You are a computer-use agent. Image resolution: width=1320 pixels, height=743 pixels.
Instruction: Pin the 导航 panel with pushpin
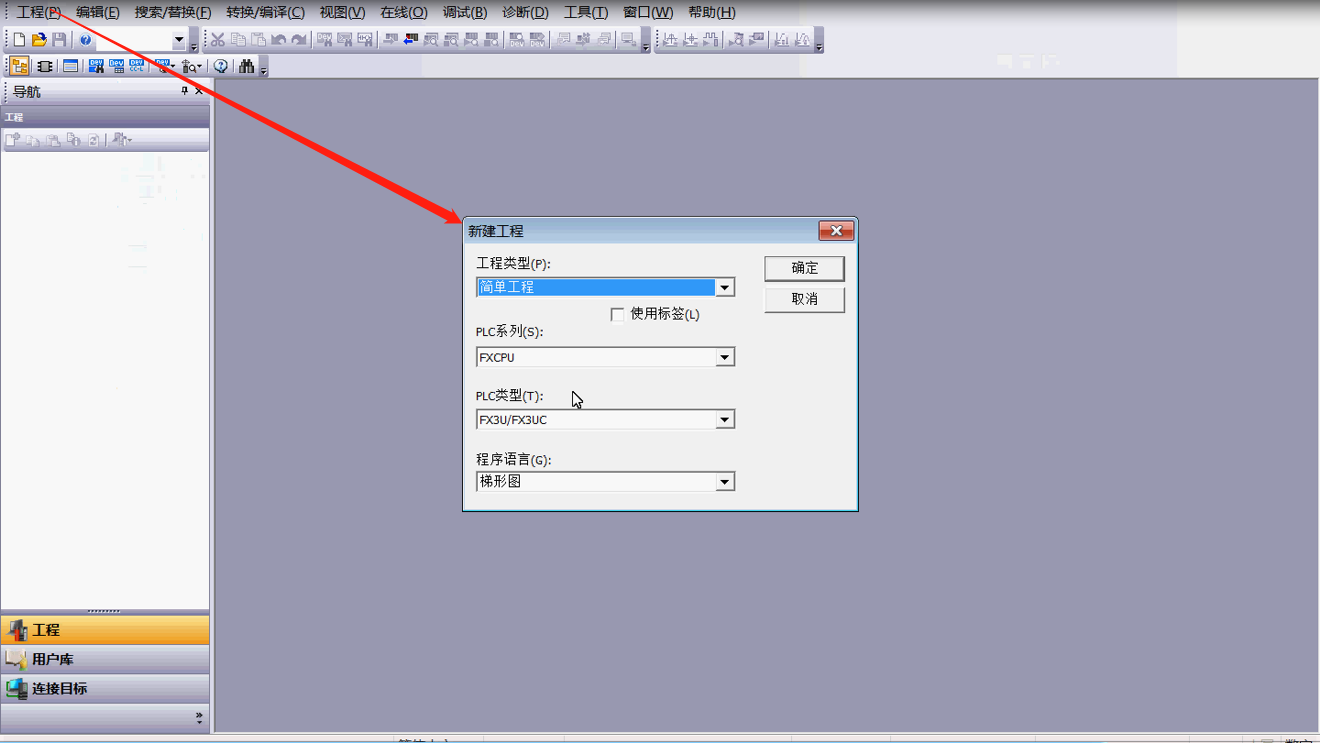click(x=184, y=91)
